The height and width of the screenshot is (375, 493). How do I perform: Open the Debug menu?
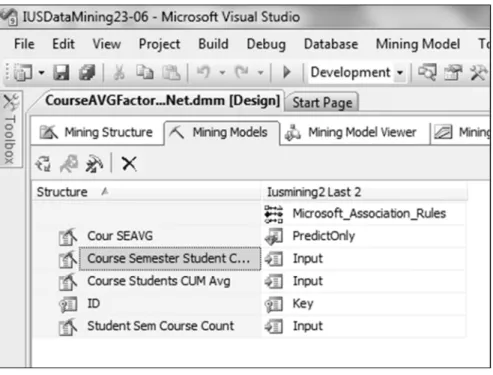pyautogui.click(x=266, y=45)
